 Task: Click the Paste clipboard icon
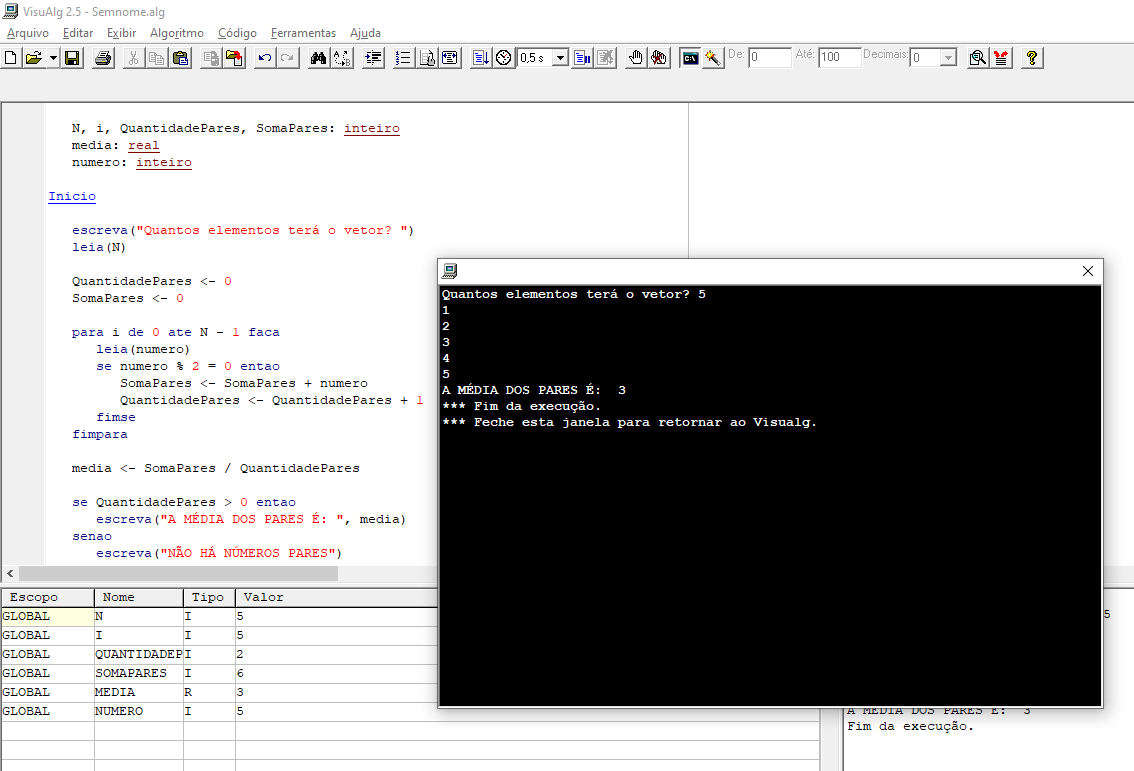tap(180, 58)
